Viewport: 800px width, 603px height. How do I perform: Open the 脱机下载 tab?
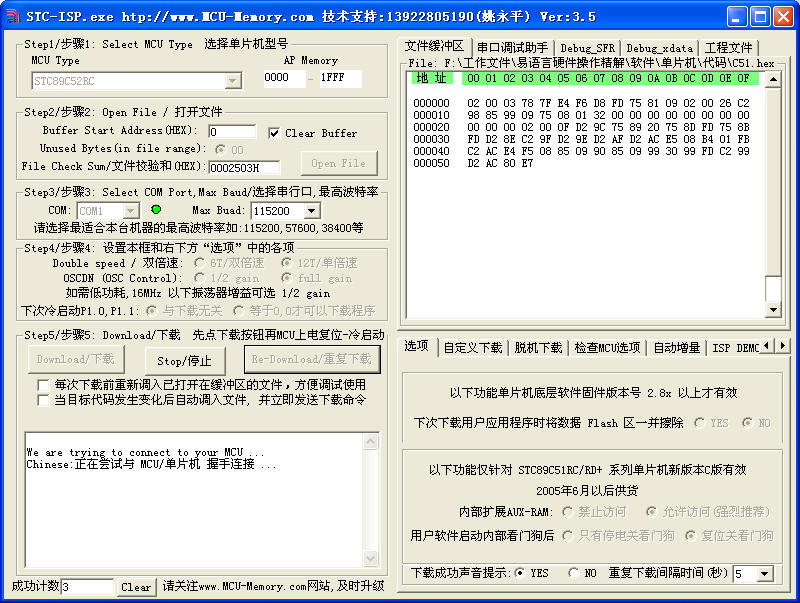tap(538, 347)
